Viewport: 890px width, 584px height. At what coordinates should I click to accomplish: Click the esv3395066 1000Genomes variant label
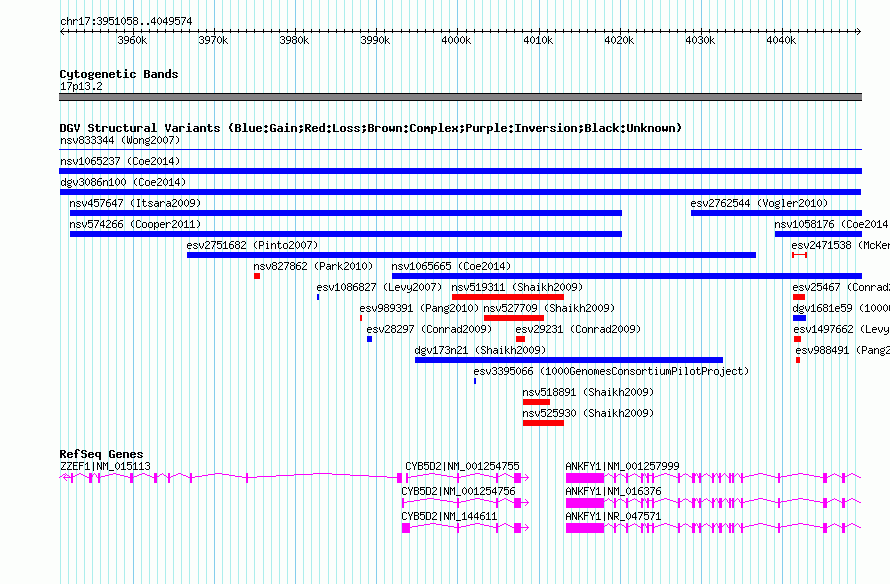click(611, 371)
